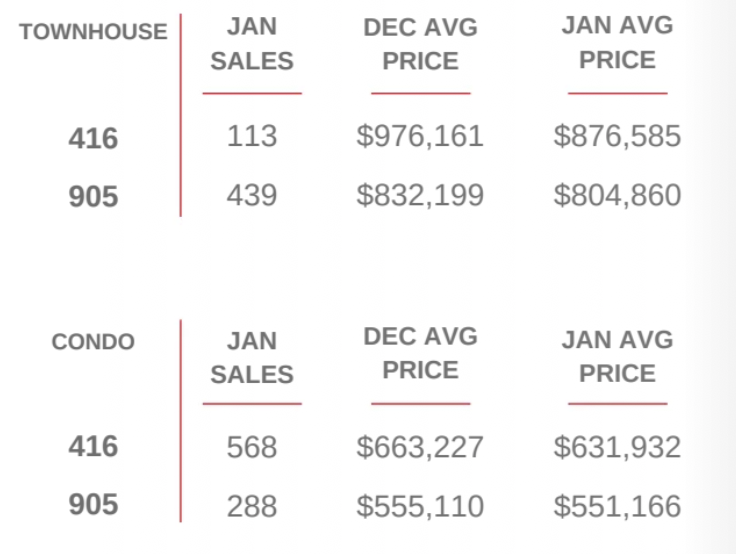Click JAN SALES header in condo table

pos(252,357)
